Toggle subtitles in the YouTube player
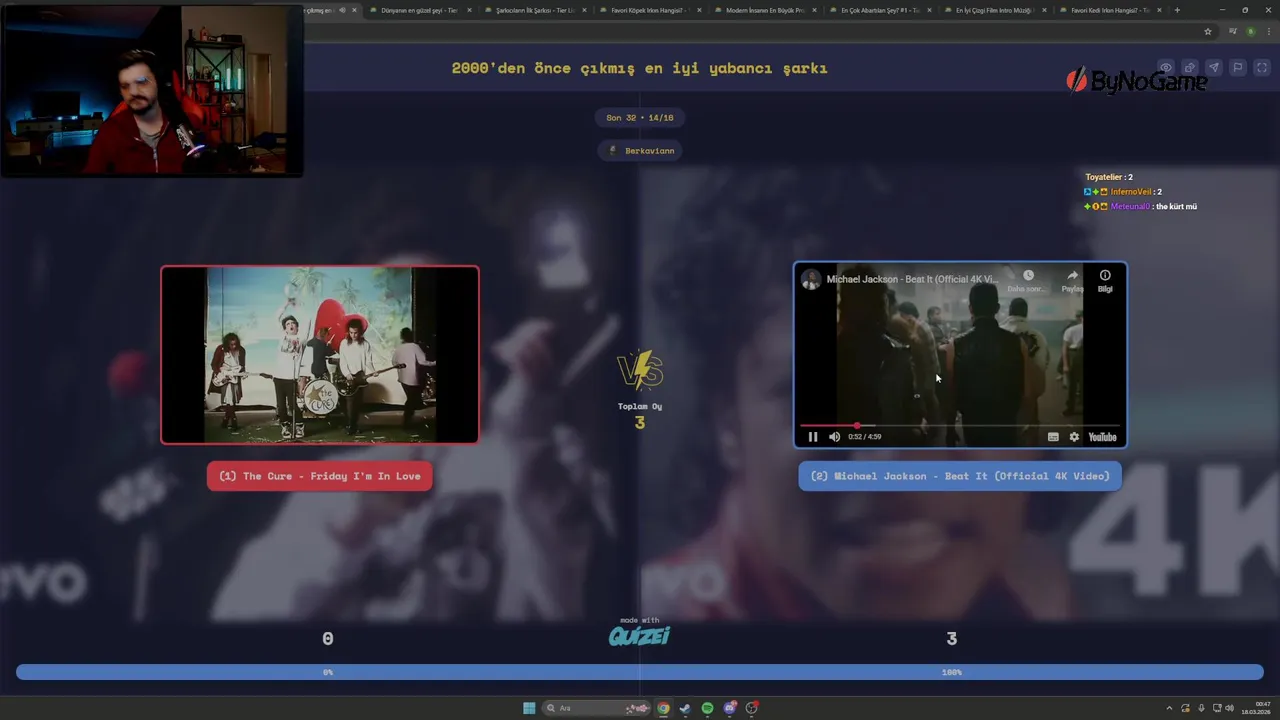Viewport: 1280px width, 720px height. click(x=1053, y=437)
